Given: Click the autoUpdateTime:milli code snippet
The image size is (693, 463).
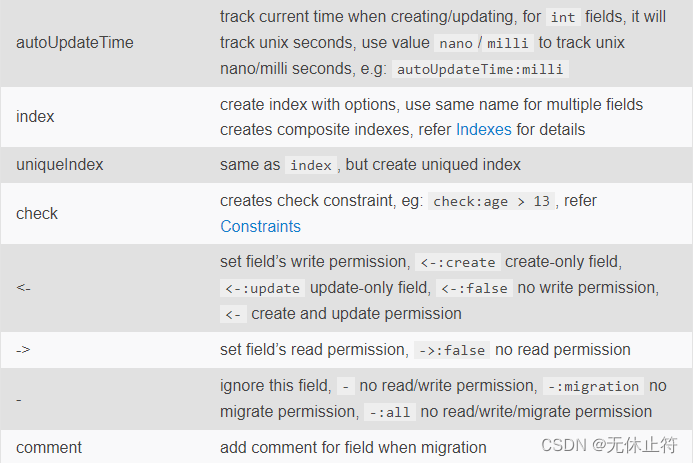Looking at the screenshot, I should pos(480,69).
